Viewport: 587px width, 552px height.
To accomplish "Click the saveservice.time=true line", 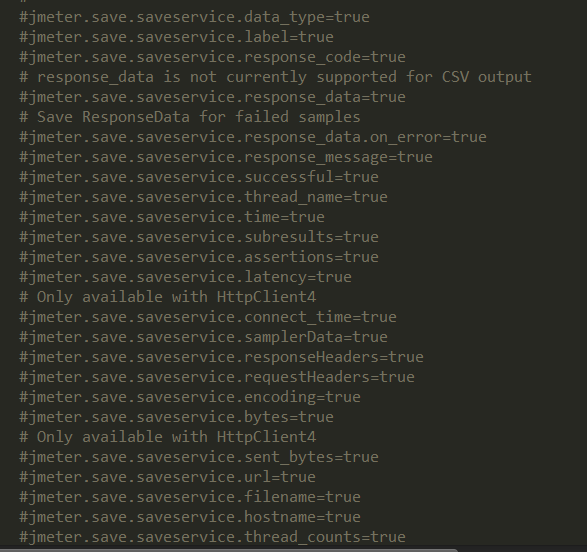I will pyautogui.click(x=172, y=217).
